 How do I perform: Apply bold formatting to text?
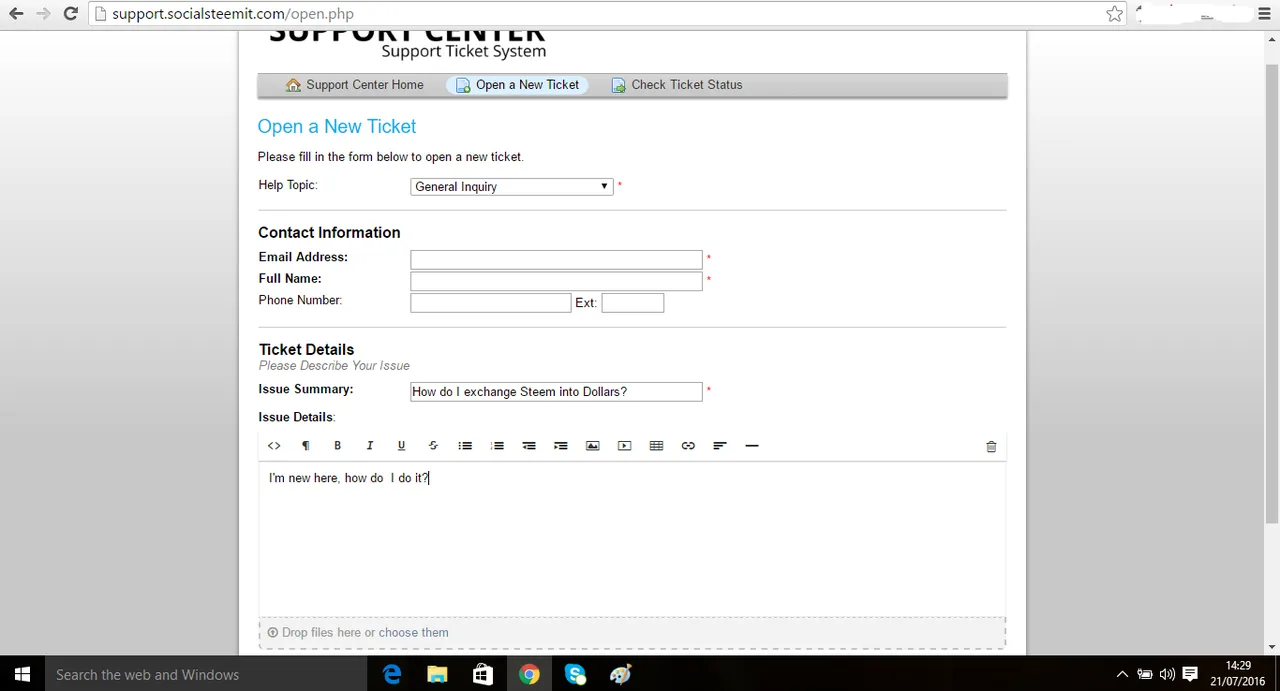click(338, 446)
